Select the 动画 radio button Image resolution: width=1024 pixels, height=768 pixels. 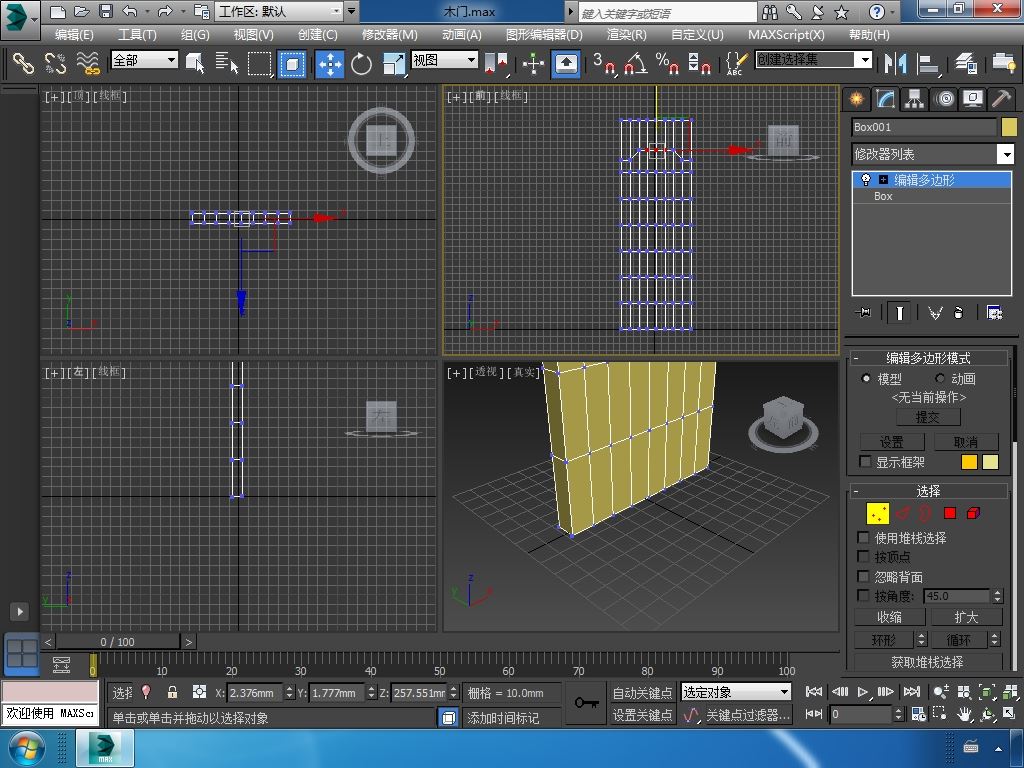[x=940, y=379]
